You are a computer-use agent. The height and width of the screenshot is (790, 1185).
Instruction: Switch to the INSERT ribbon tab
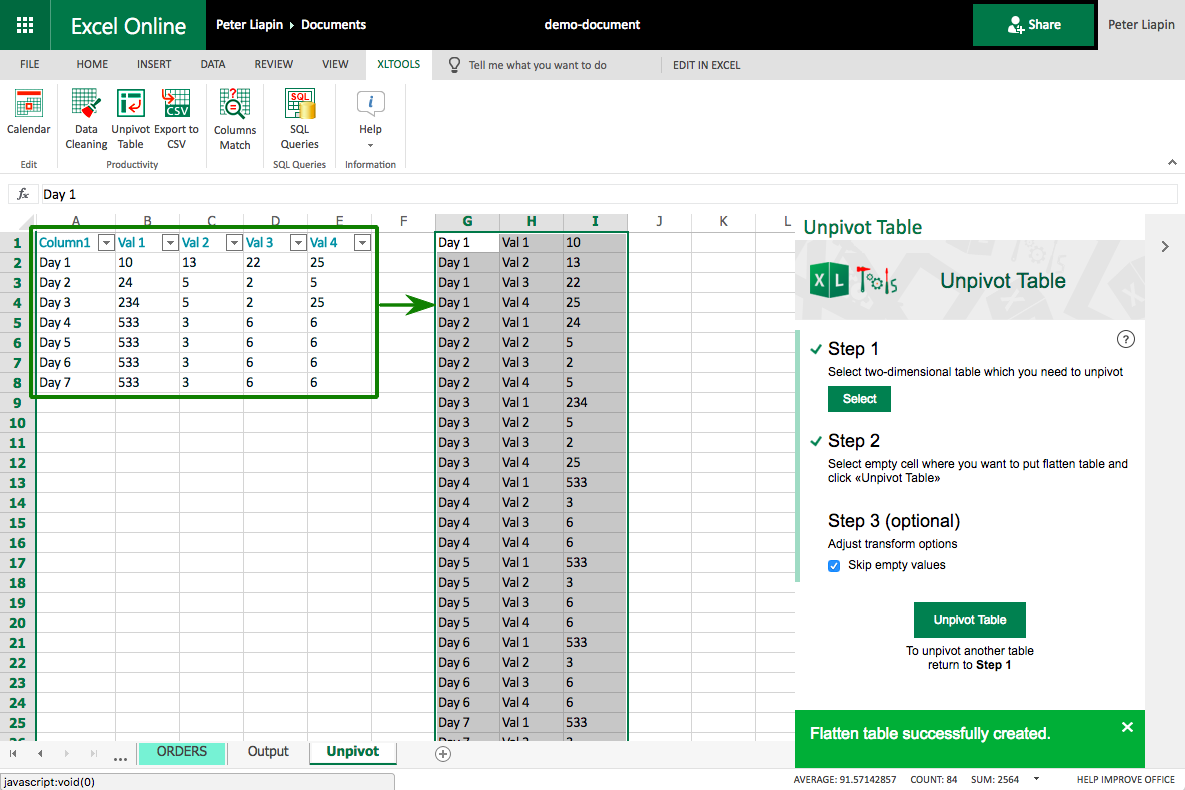click(154, 64)
